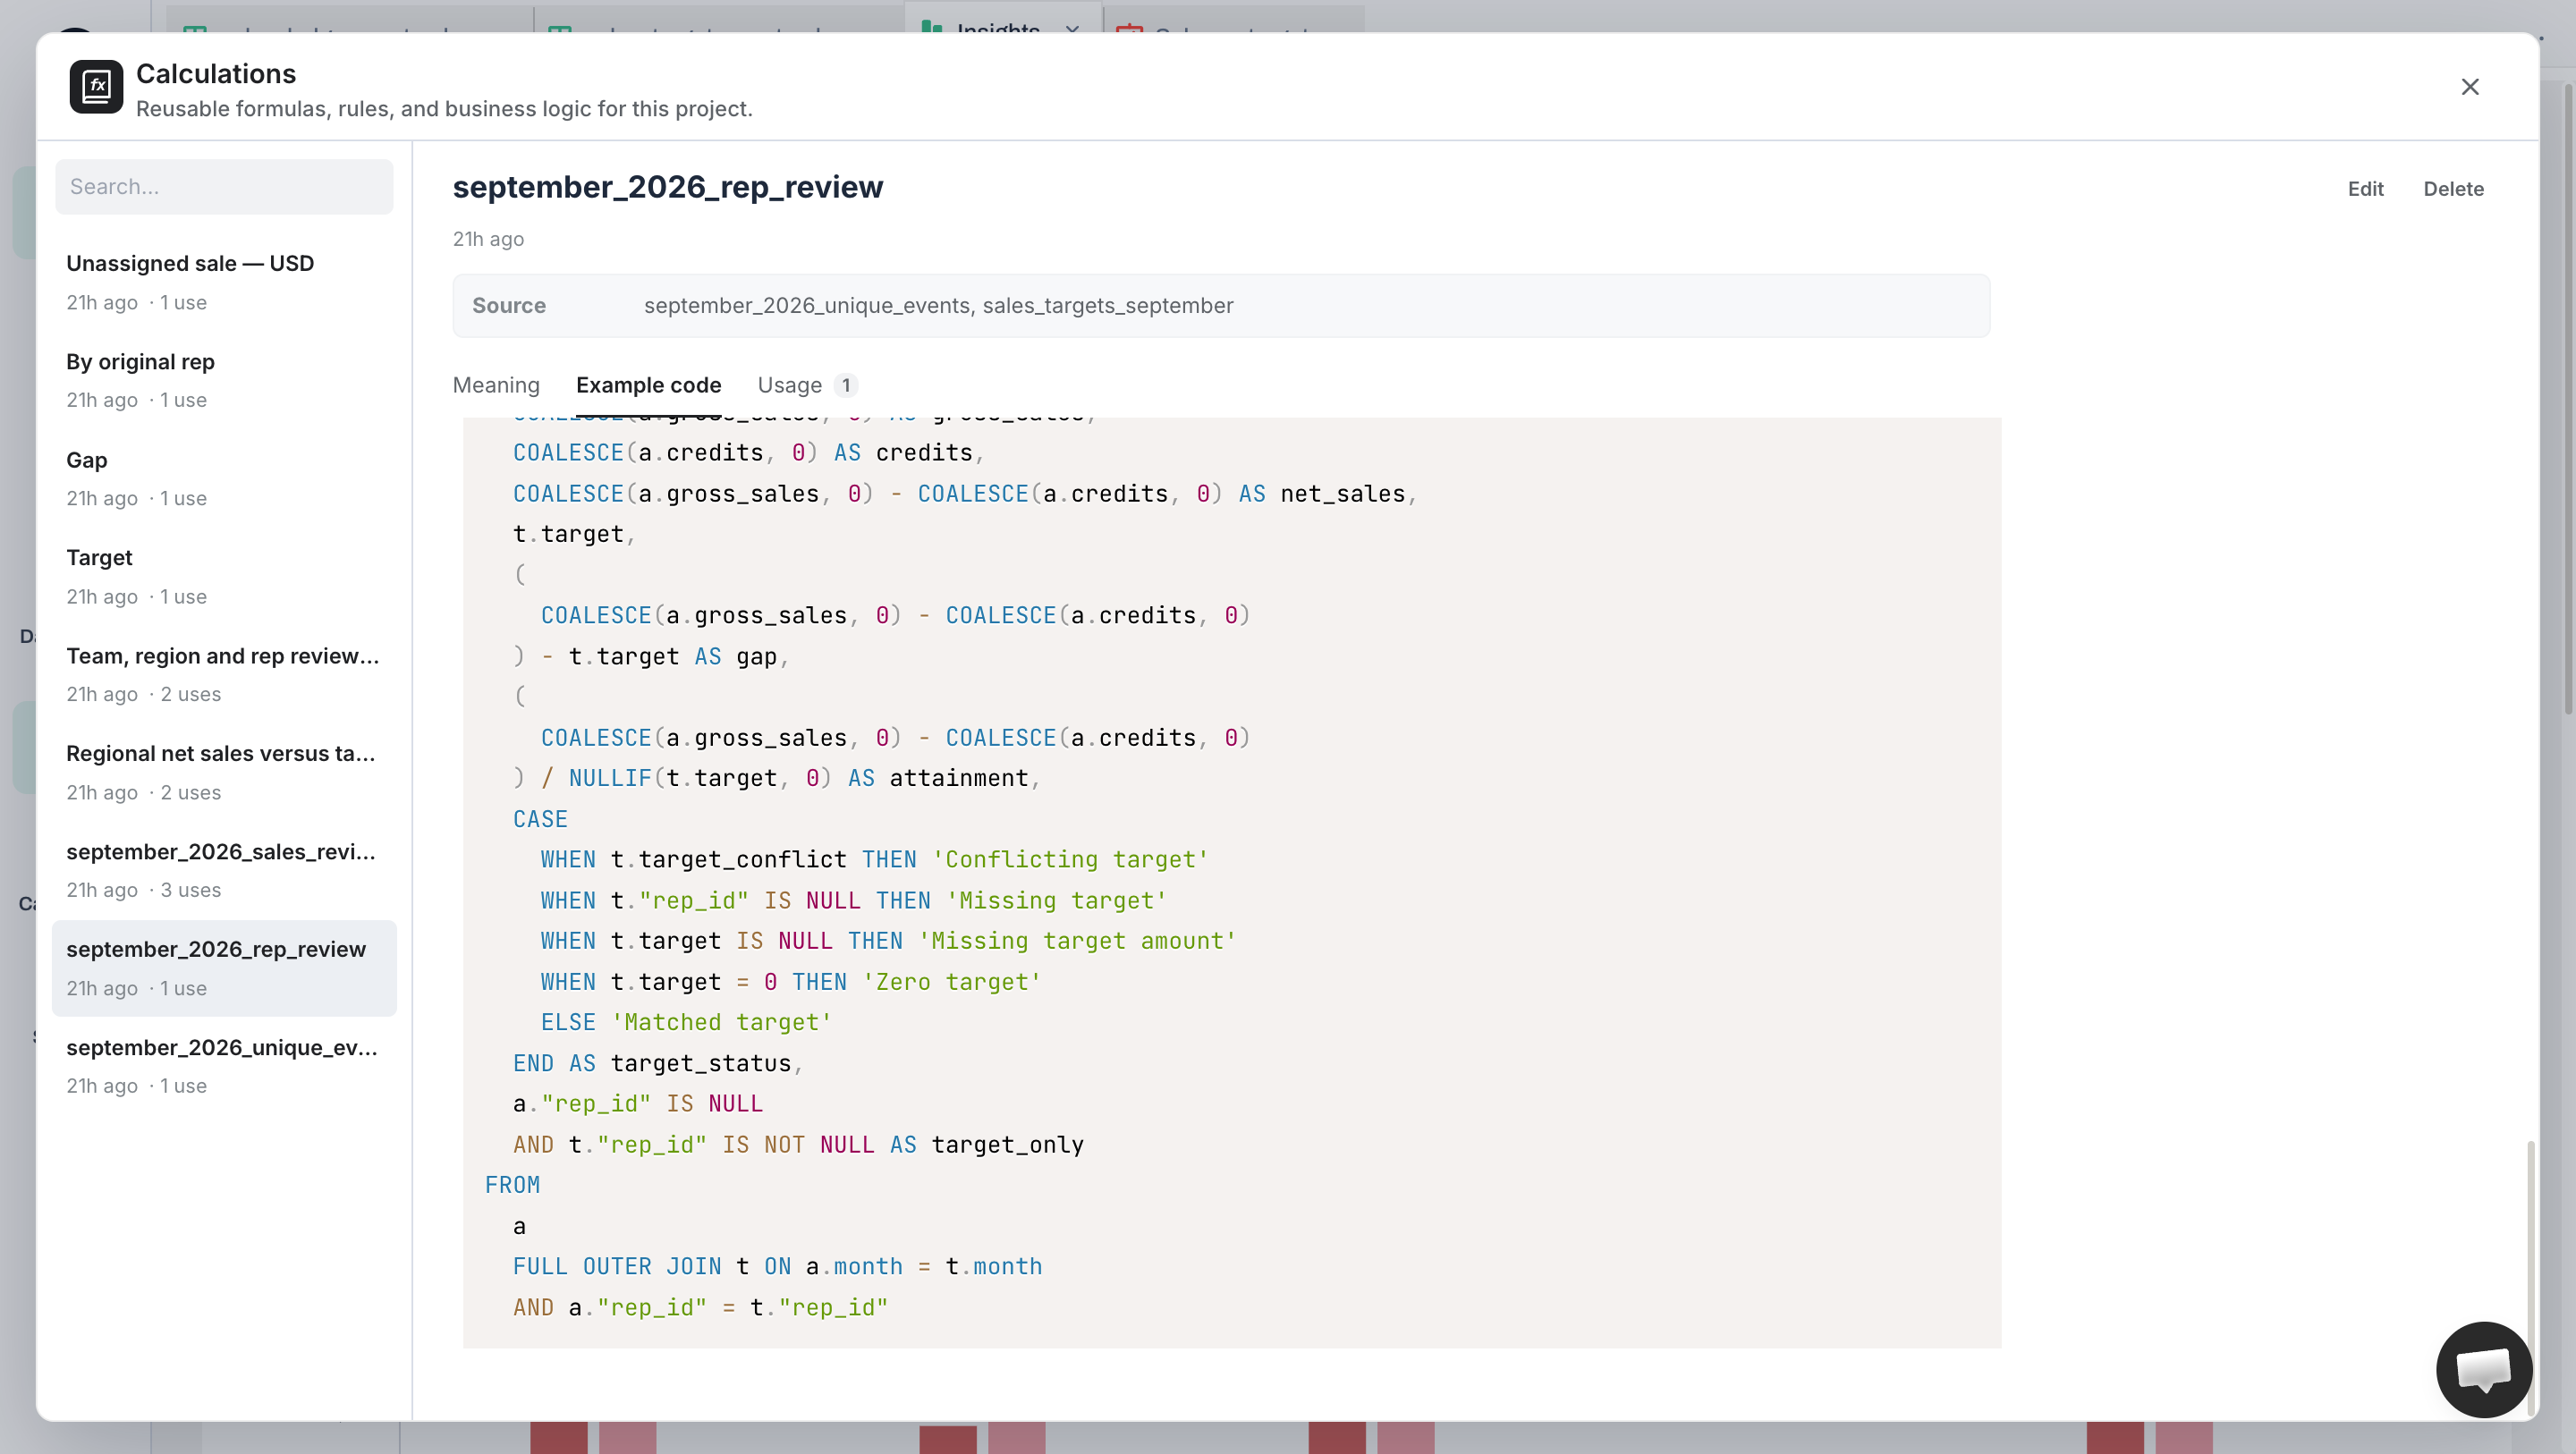Image resolution: width=2576 pixels, height=1454 pixels.
Task: Click the 'Missing target amount' code line
Action: 888,941
